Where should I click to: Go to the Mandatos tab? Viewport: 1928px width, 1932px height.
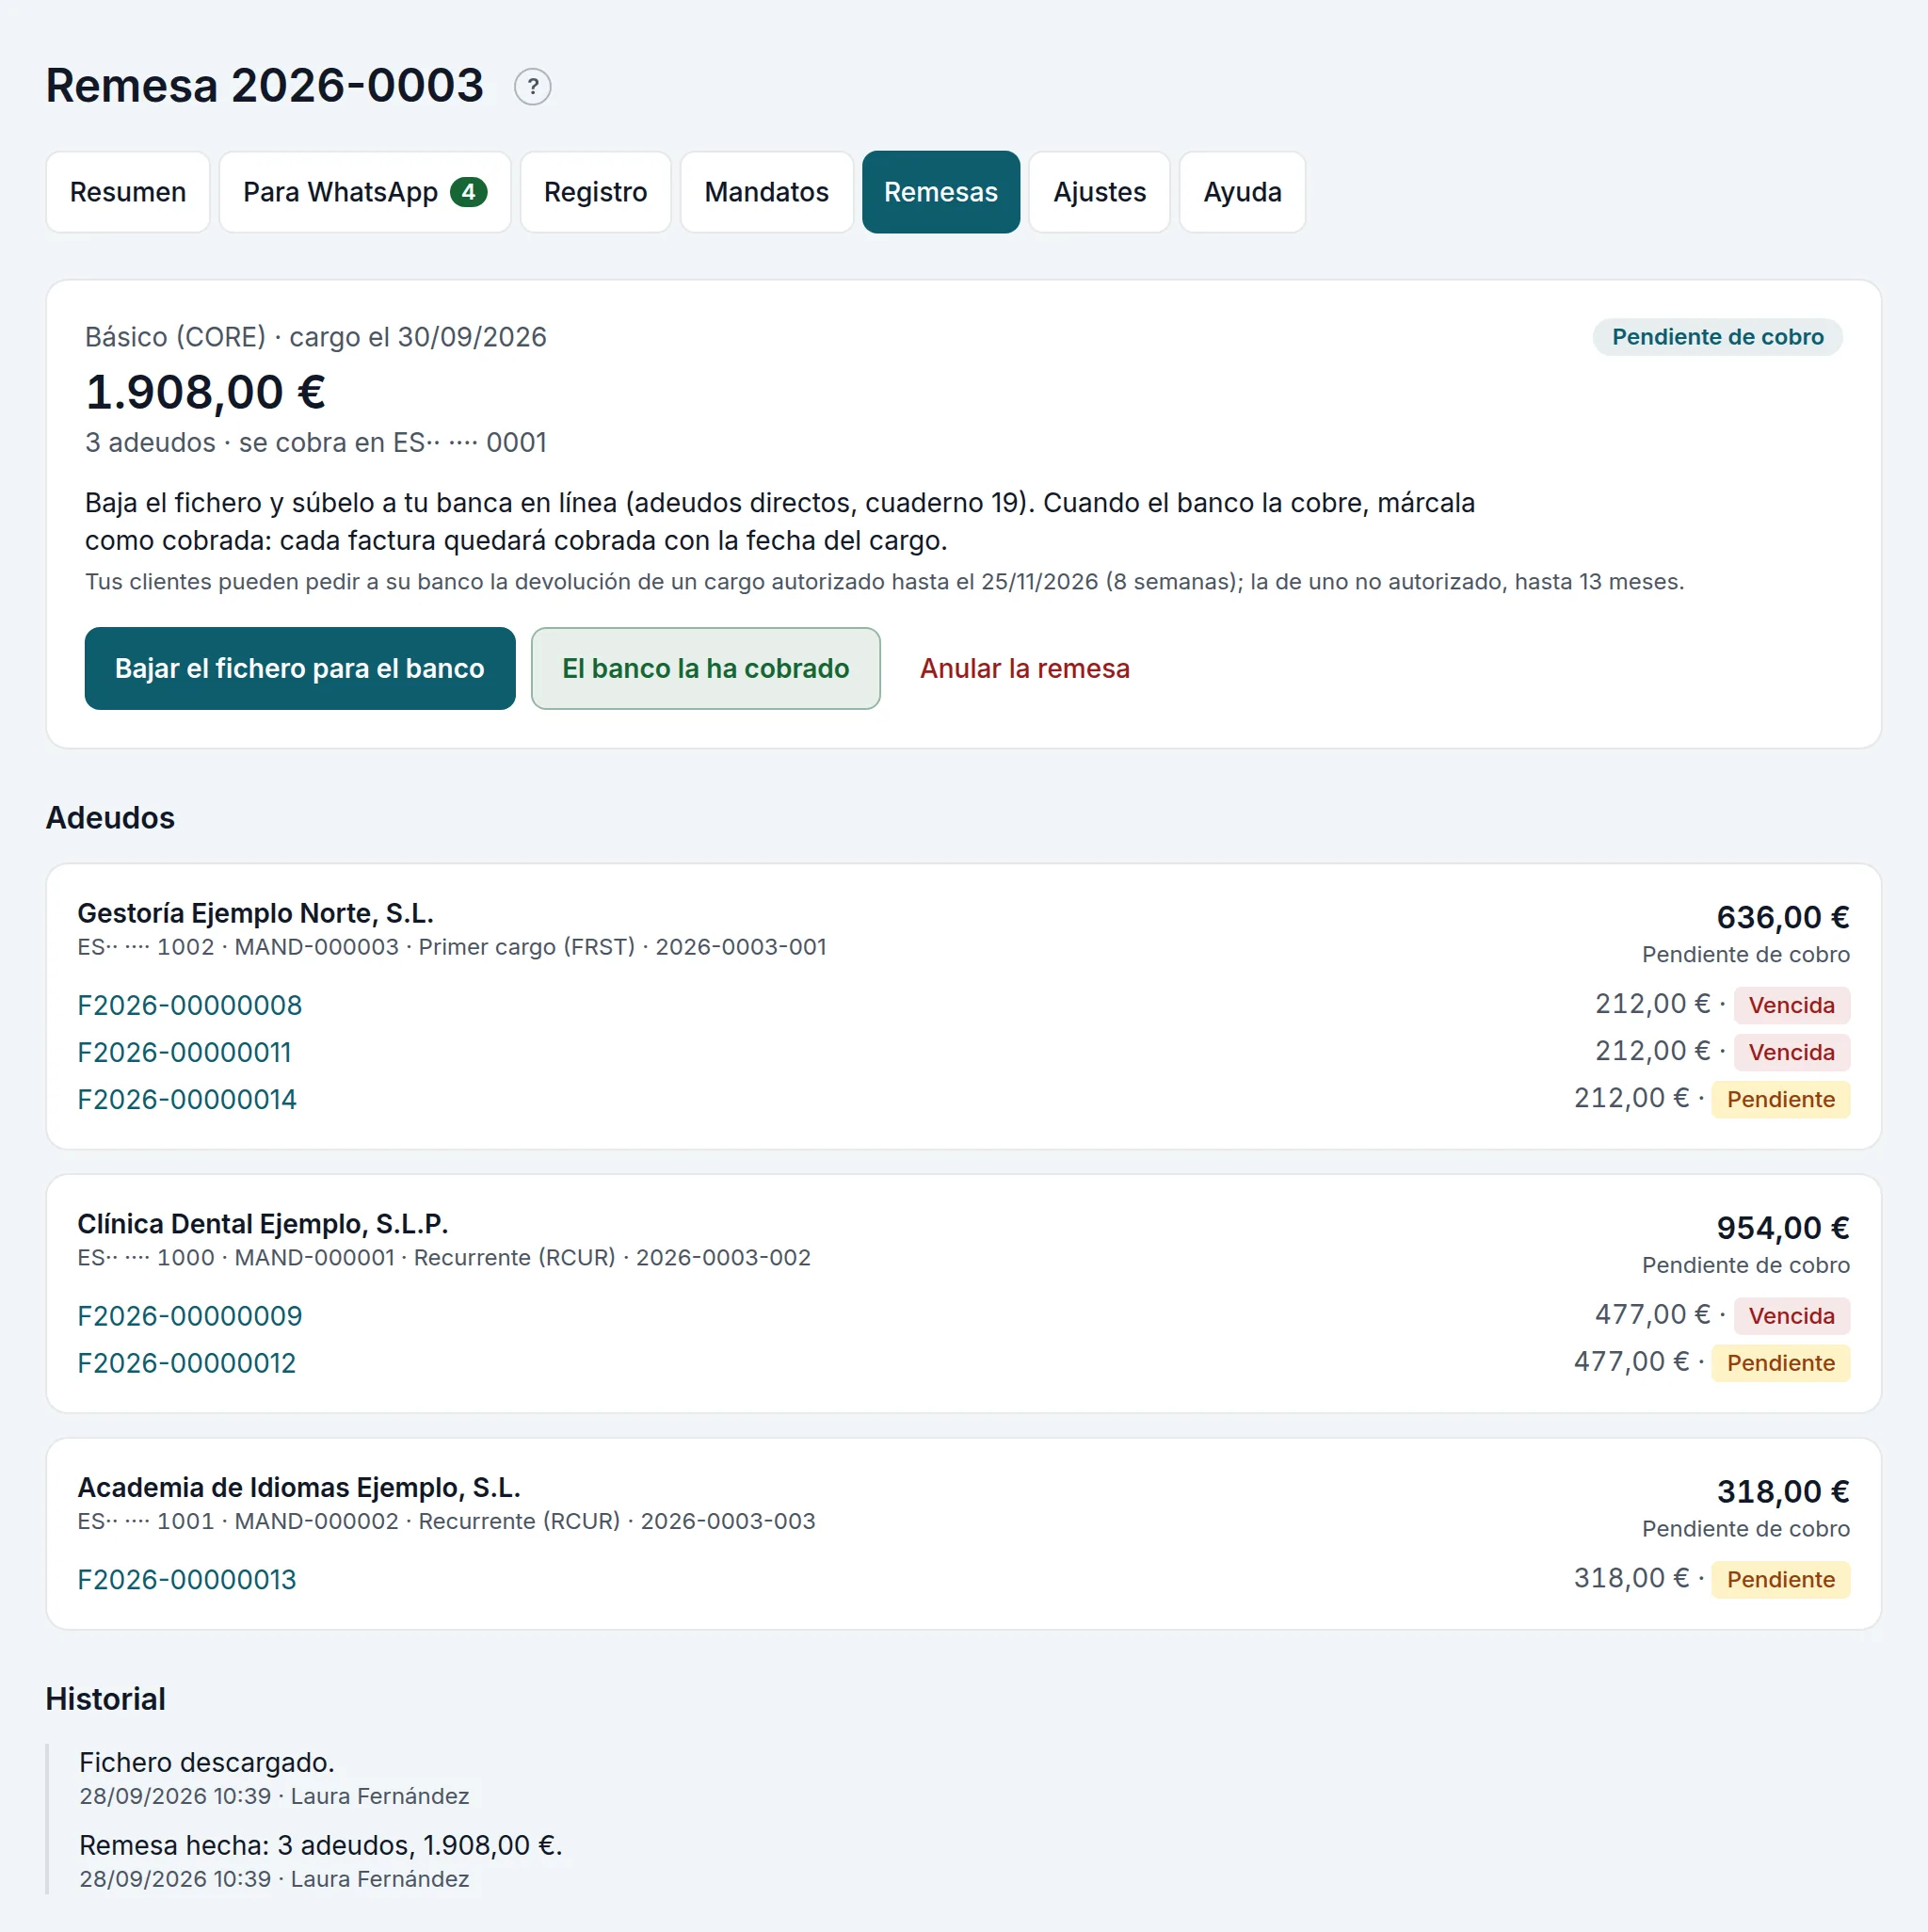pyautogui.click(x=766, y=192)
